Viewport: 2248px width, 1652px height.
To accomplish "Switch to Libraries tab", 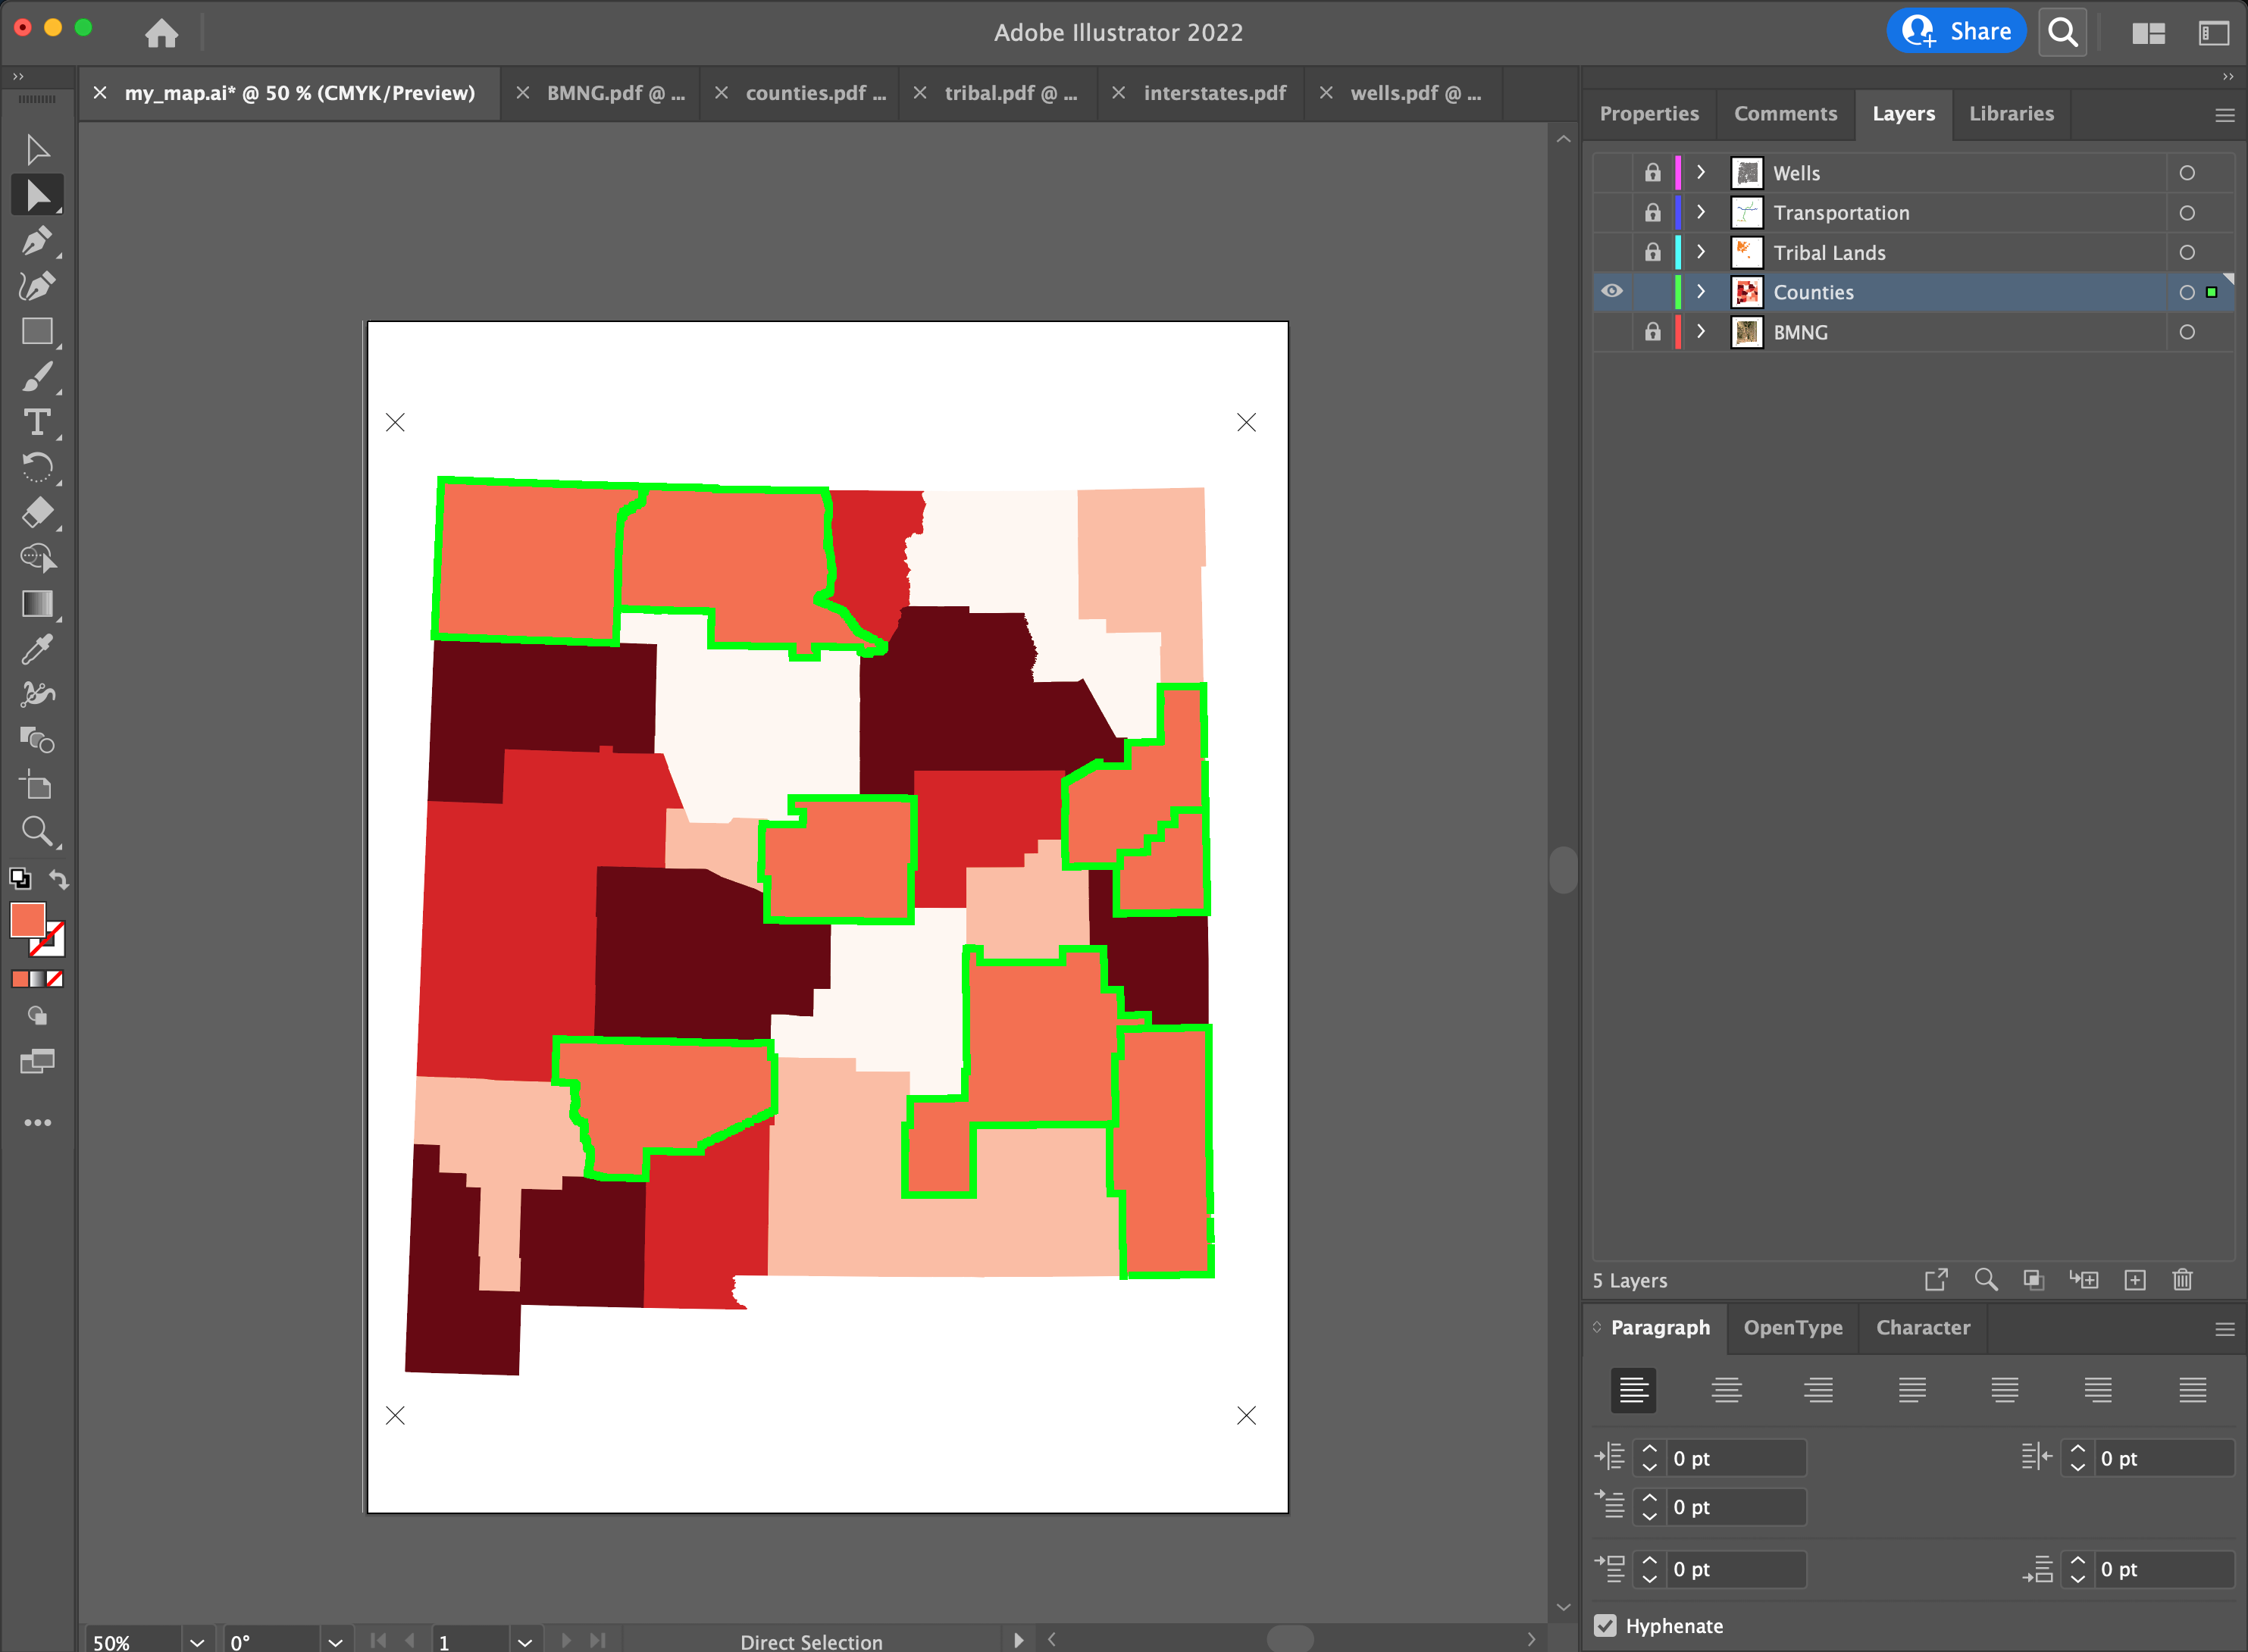I will coord(2011,114).
